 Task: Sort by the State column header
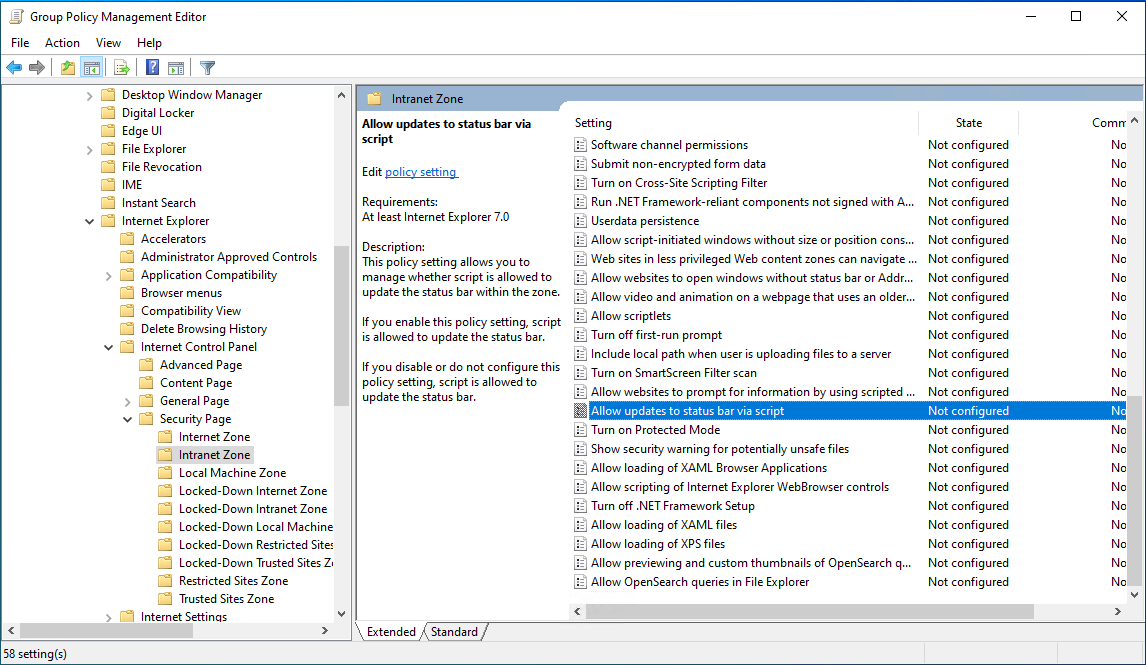[x=968, y=123]
